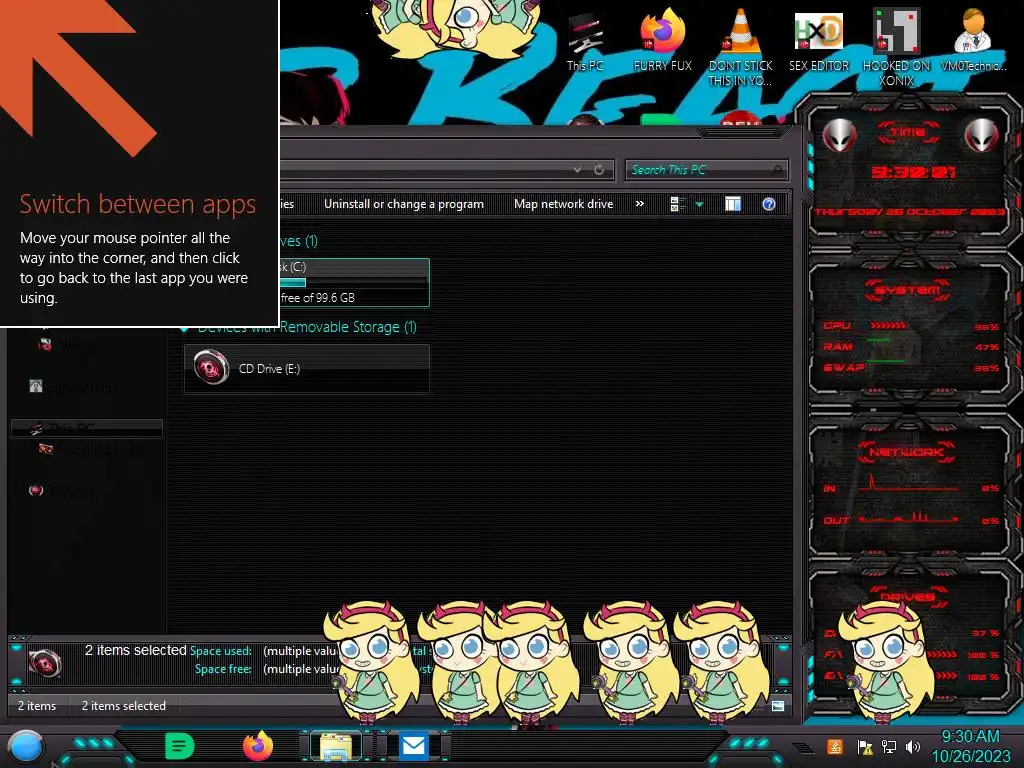Click the red Network icon in sidebar
Image resolution: width=1024 pixels, height=768 pixels.
tap(36, 490)
